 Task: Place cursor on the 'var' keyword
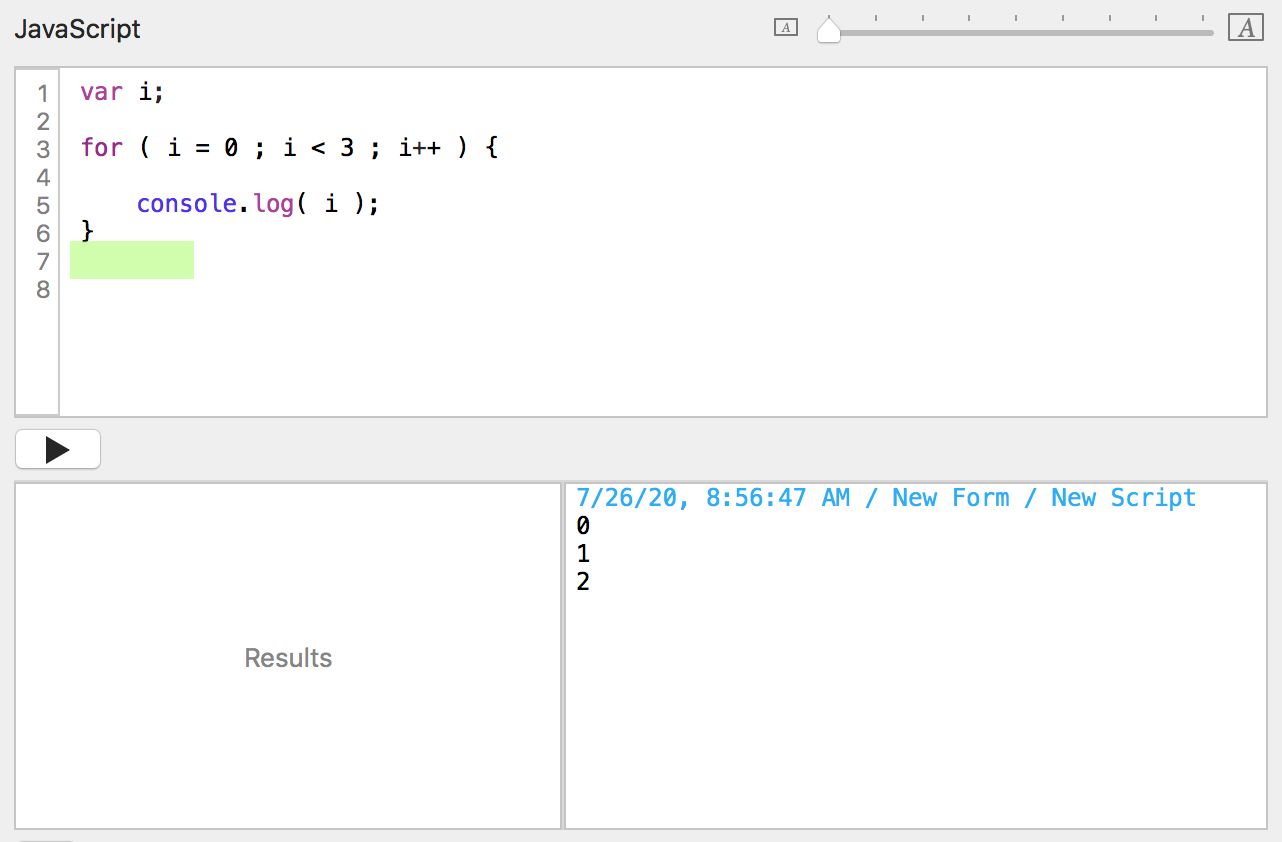(x=101, y=92)
